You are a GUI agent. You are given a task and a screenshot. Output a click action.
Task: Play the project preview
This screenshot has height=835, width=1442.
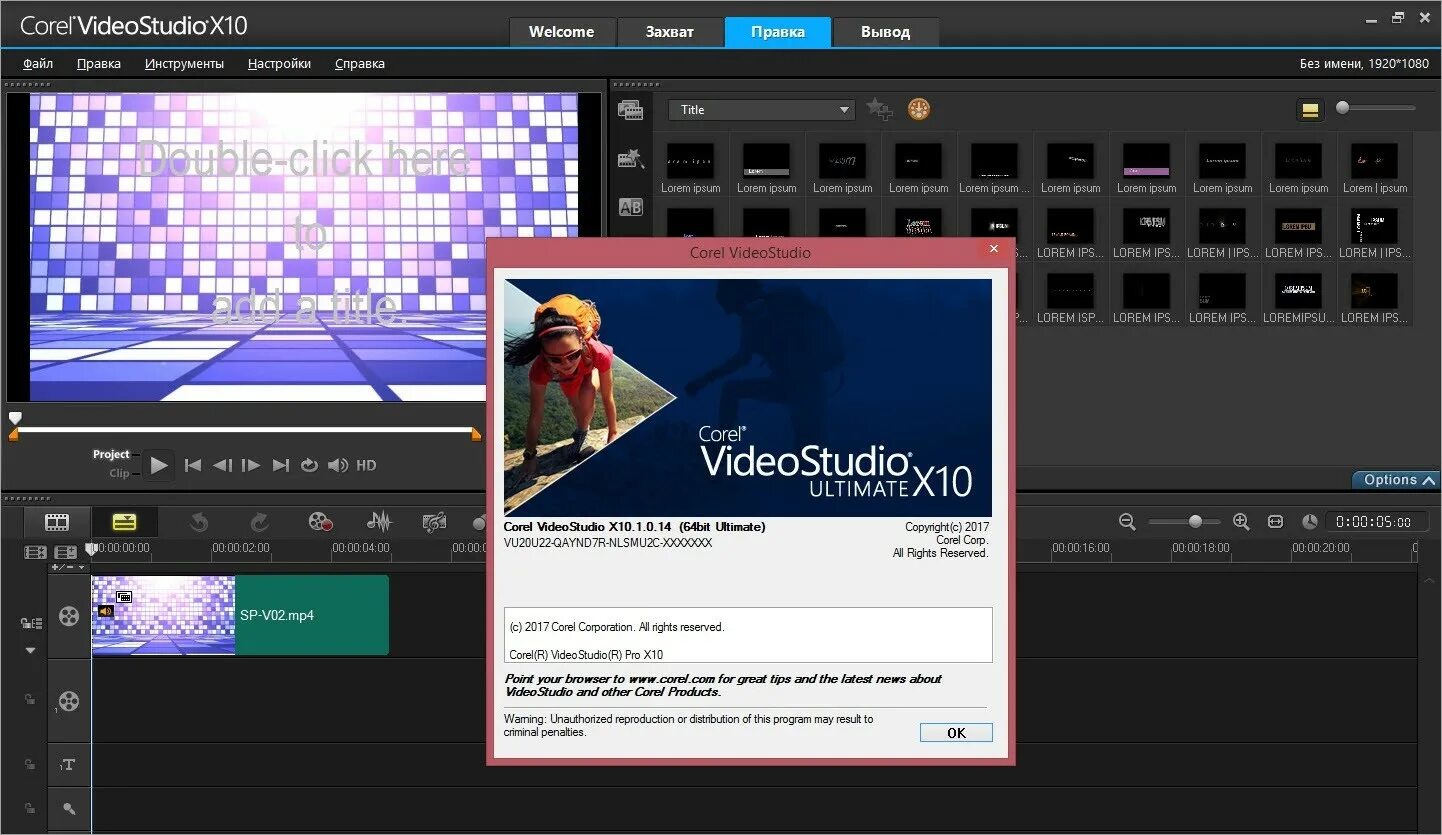pyautogui.click(x=158, y=465)
